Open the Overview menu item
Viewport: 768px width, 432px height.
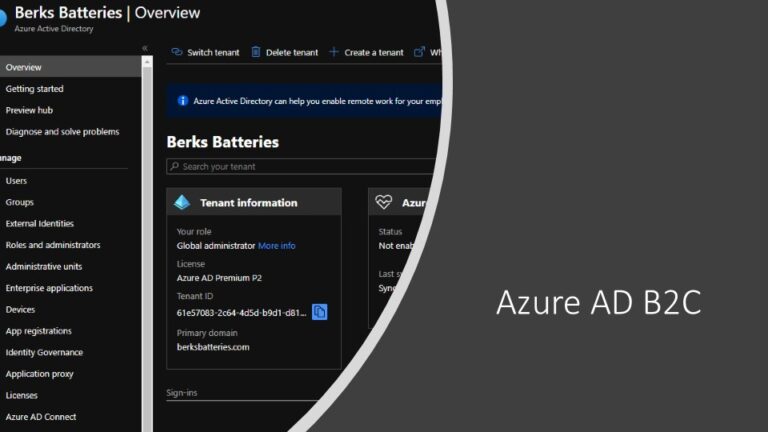(24, 67)
